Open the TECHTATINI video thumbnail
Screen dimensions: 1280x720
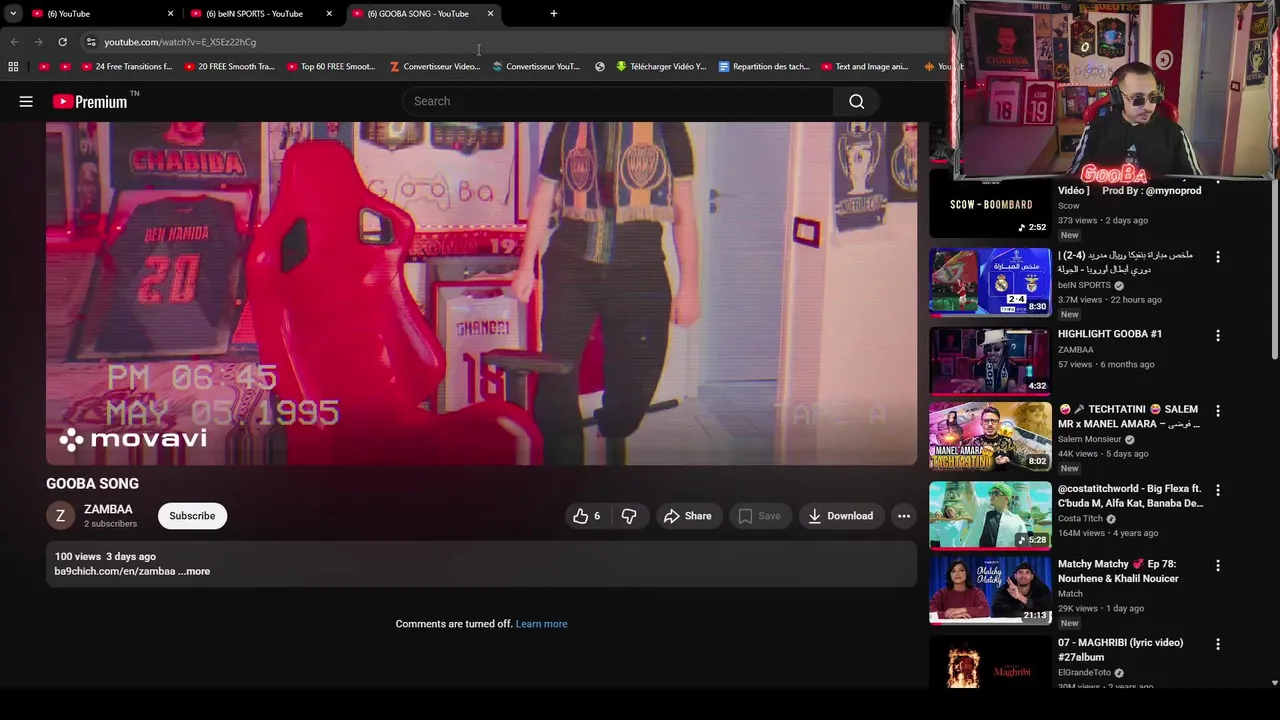click(x=990, y=436)
